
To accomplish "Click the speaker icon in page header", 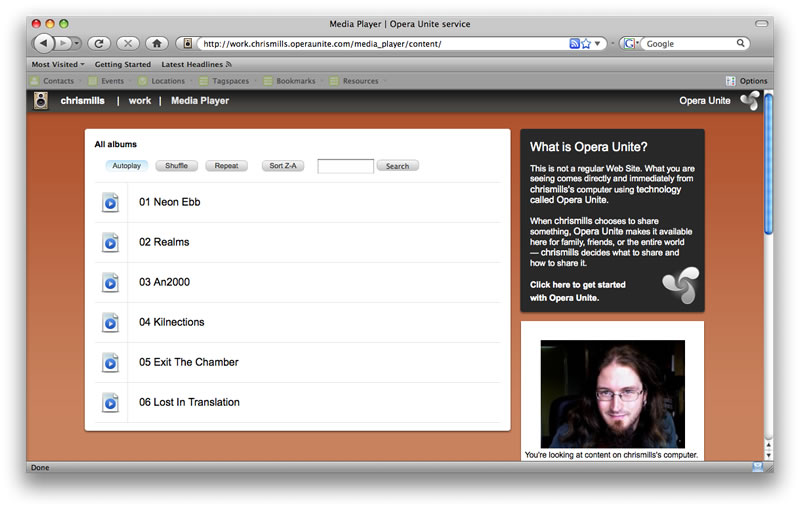I will click(x=41, y=101).
